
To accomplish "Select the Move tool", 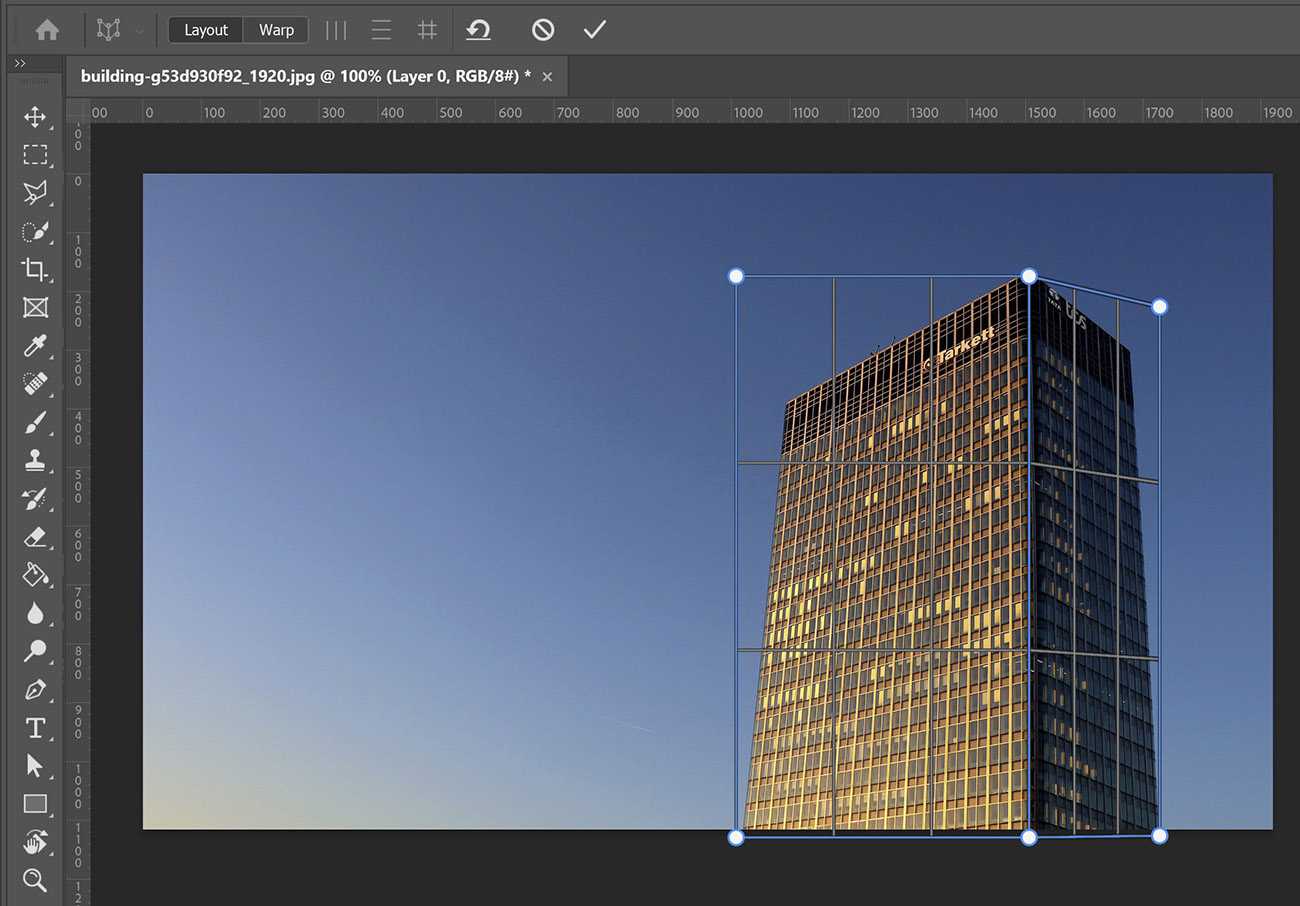I will [x=35, y=117].
